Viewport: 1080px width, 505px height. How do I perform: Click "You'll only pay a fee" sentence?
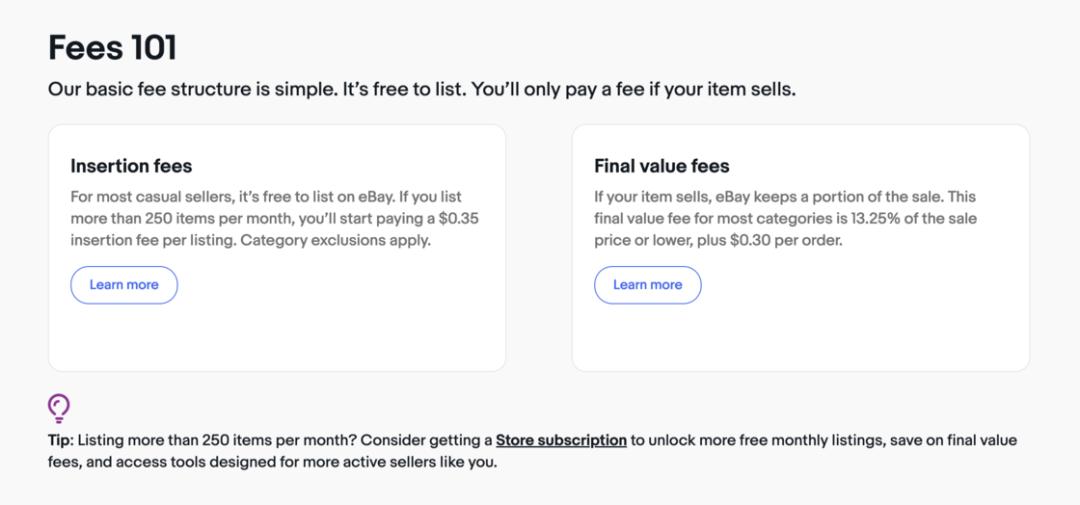pyautogui.click(x=634, y=90)
